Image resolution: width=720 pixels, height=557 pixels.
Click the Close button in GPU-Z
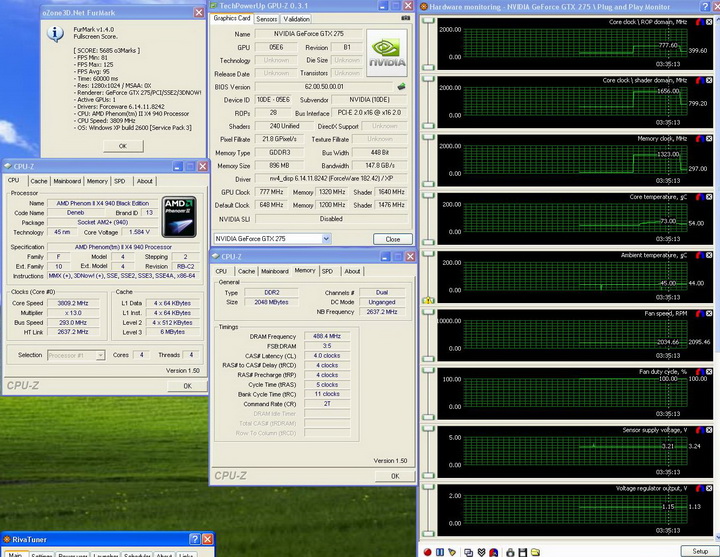(x=393, y=239)
